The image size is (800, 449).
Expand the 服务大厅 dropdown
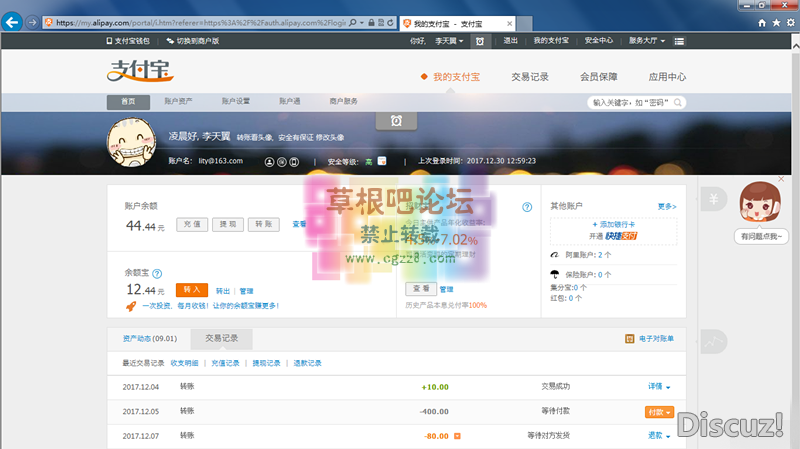[646, 41]
